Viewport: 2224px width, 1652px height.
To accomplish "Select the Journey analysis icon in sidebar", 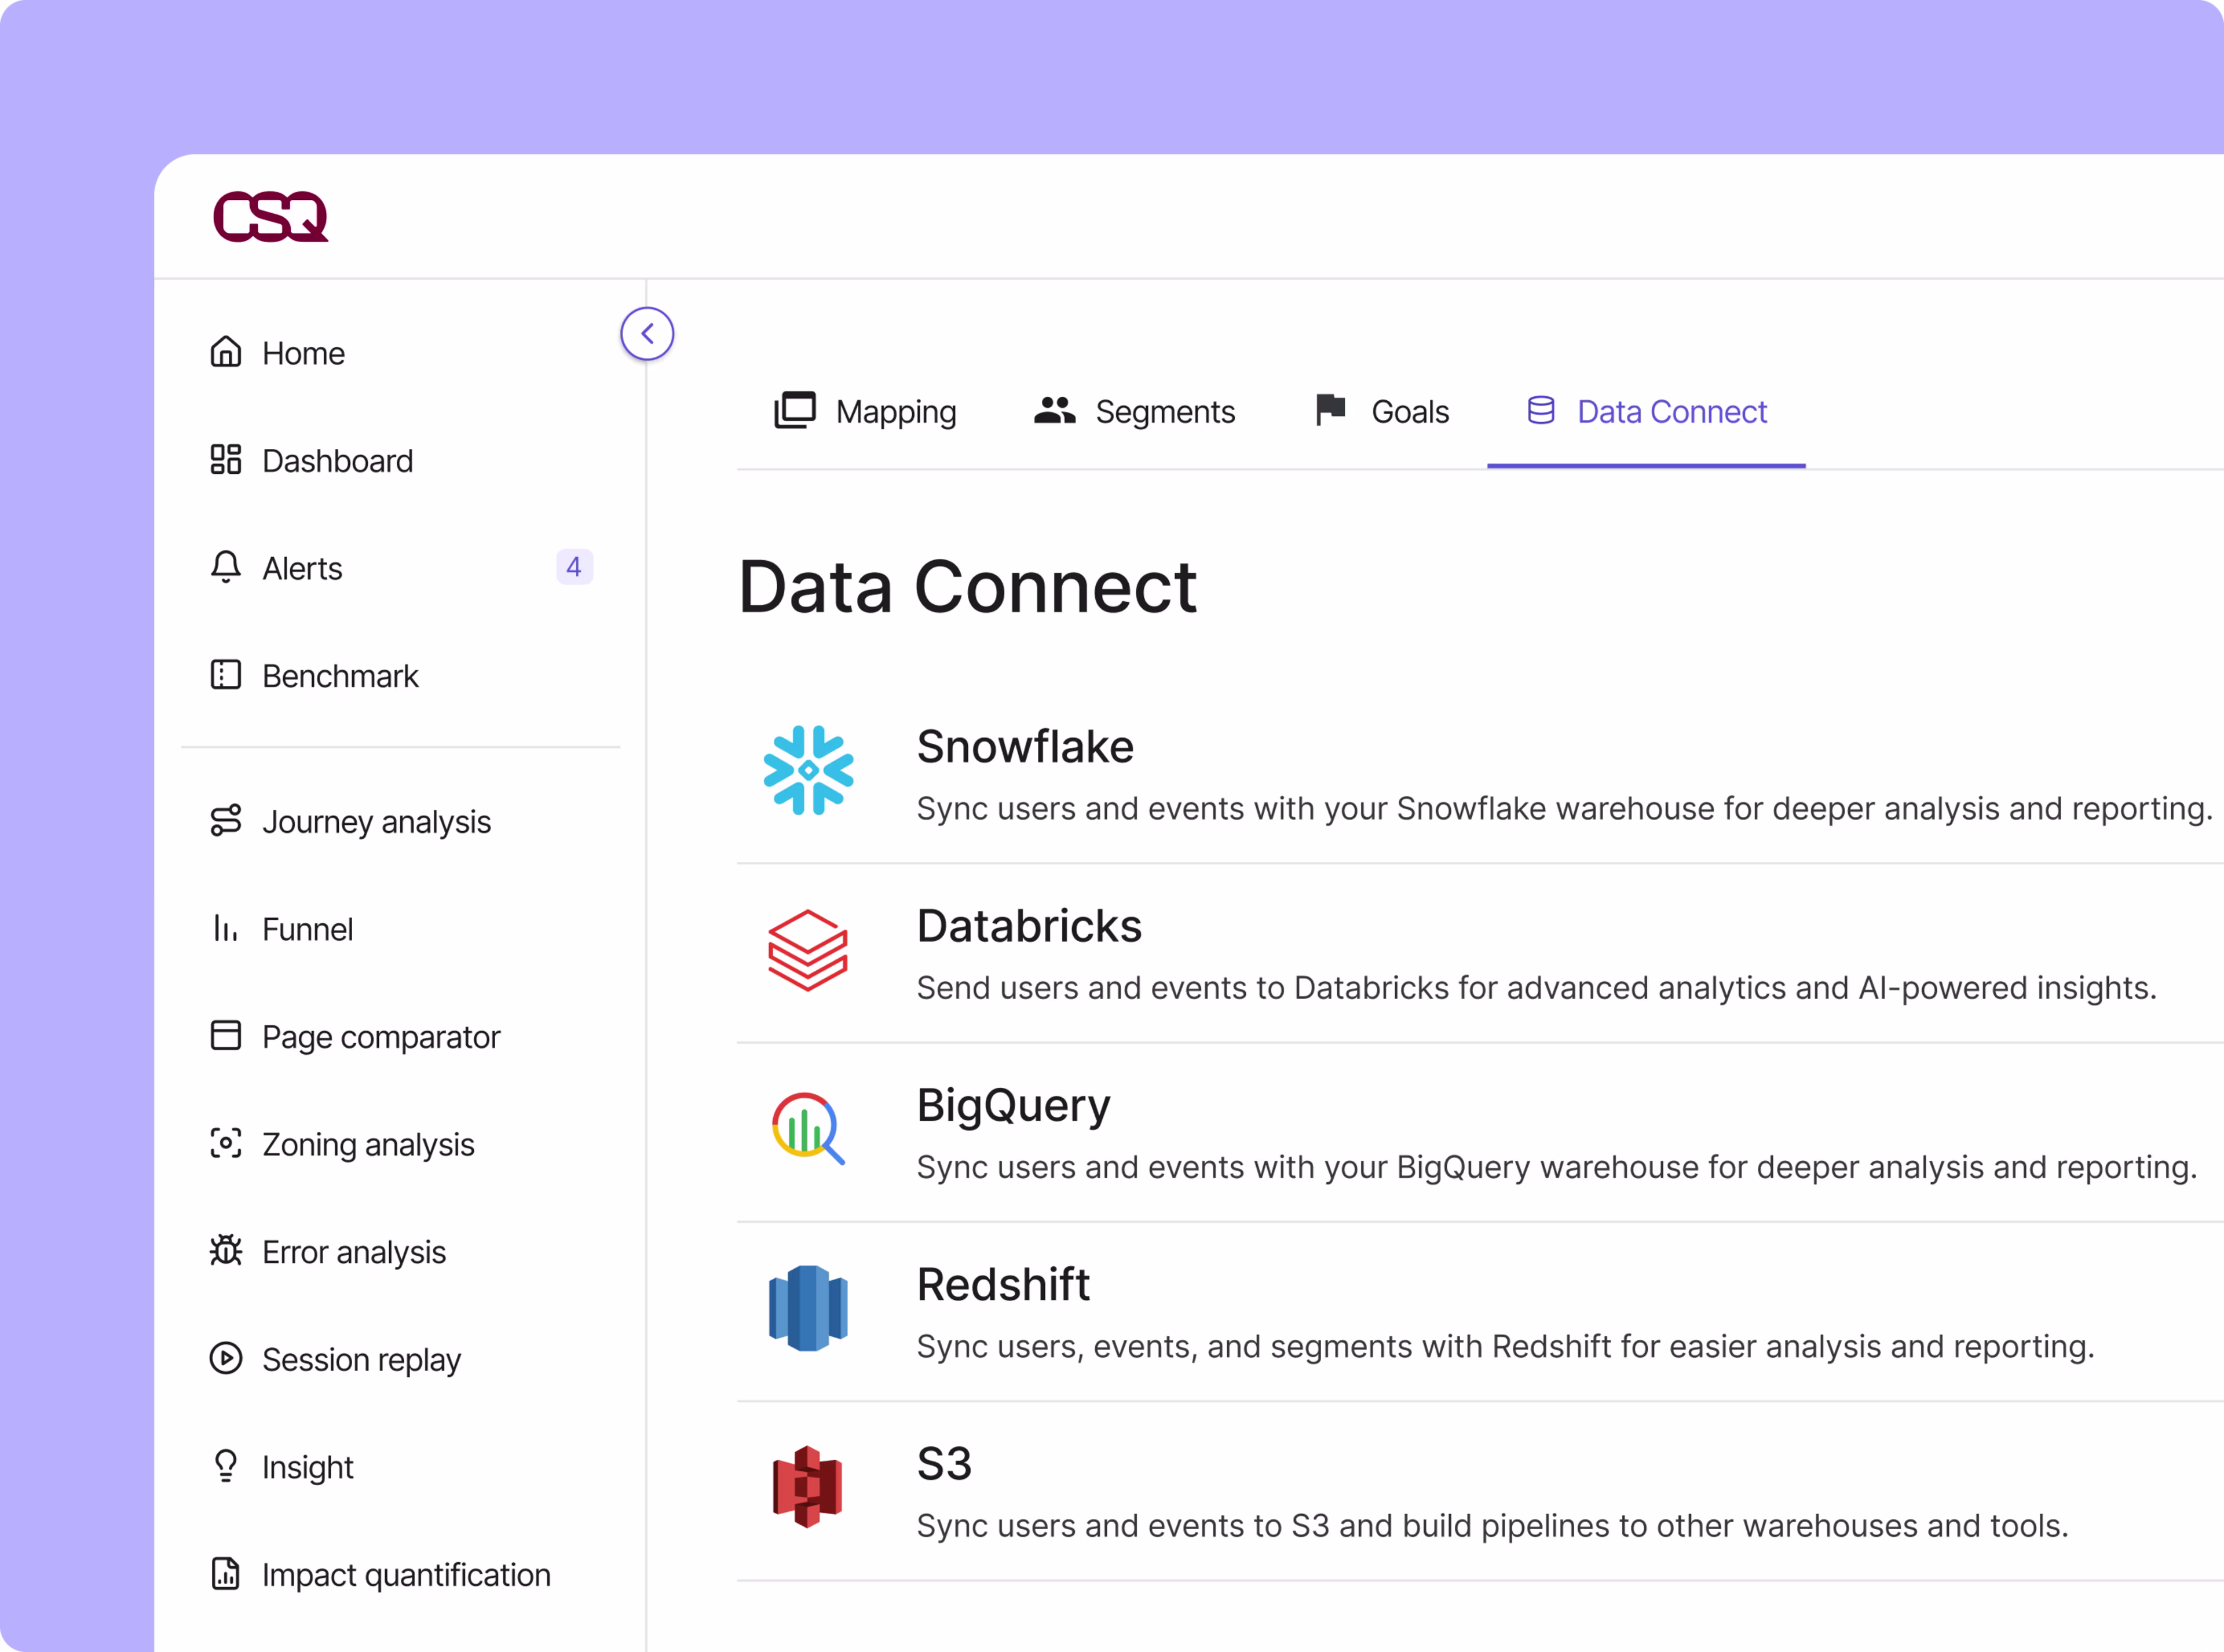I will [226, 820].
